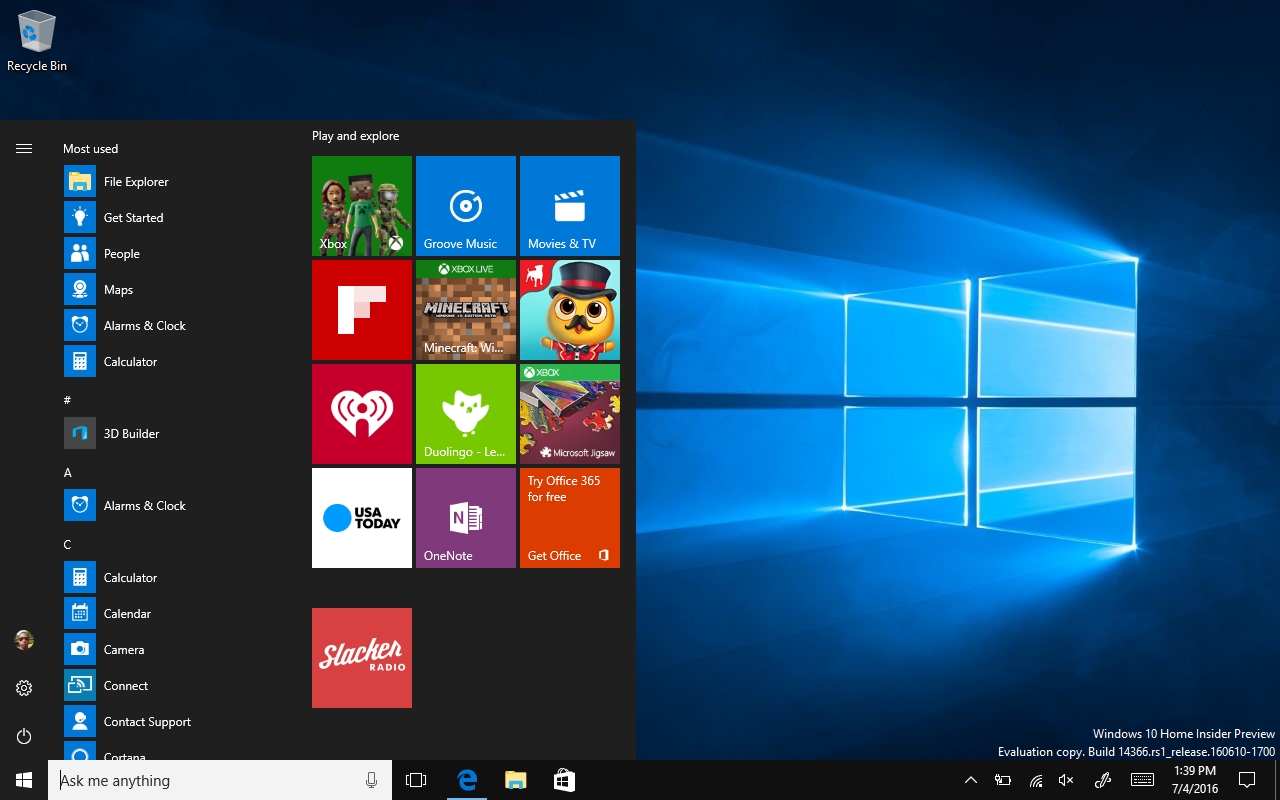Screen dimensions: 1280x800
Task: Unmute the volume speaker icon
Action: pos(1066,780)
